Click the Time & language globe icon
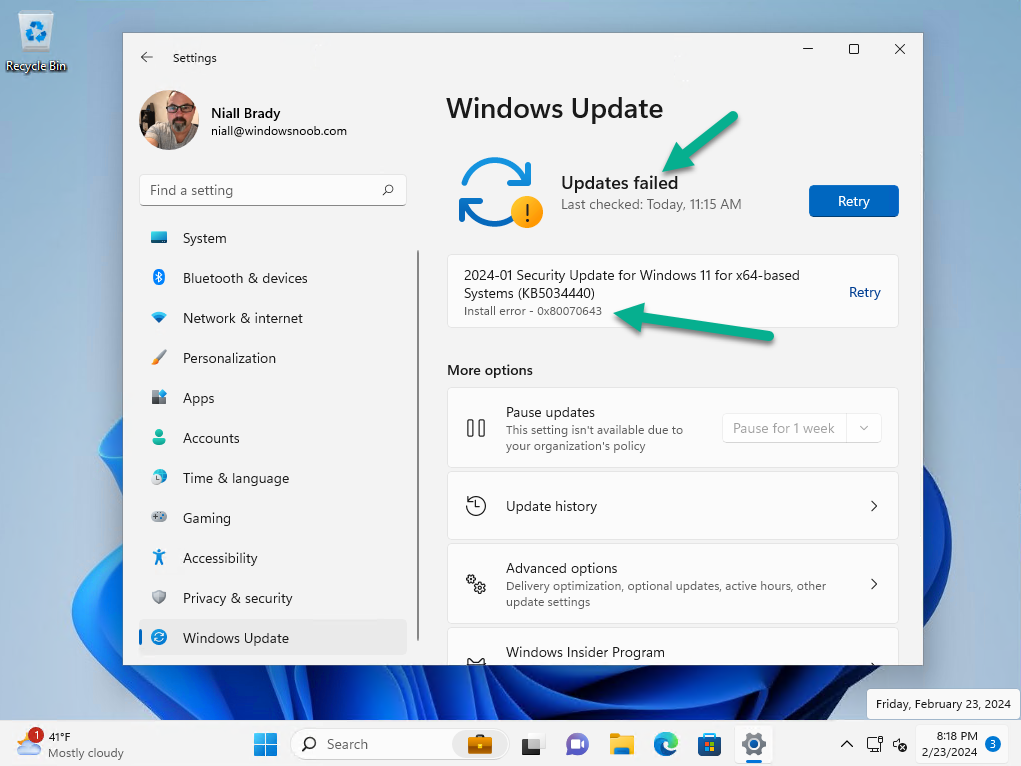This screenshot has width=1021, height=766. [159, 477]
